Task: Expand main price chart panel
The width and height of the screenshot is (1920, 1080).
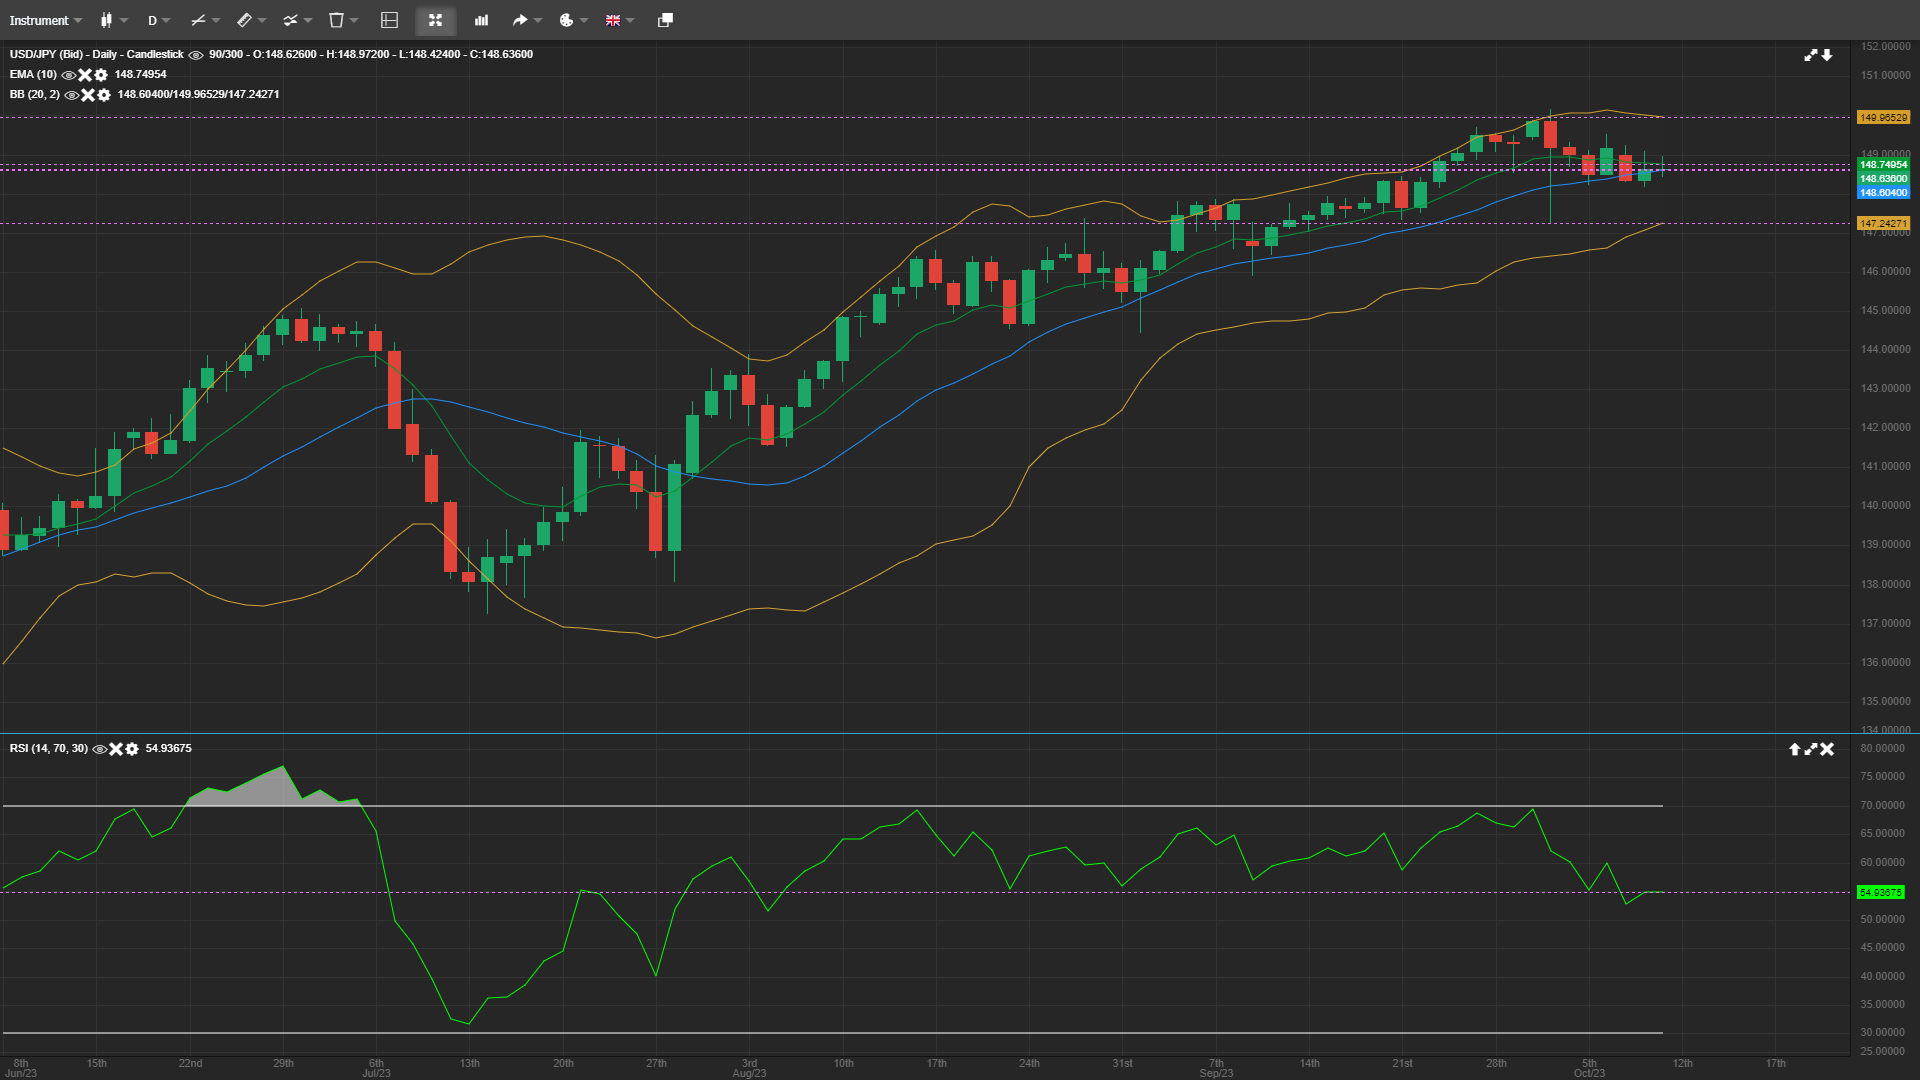Action: click(x=1811, y=55)
